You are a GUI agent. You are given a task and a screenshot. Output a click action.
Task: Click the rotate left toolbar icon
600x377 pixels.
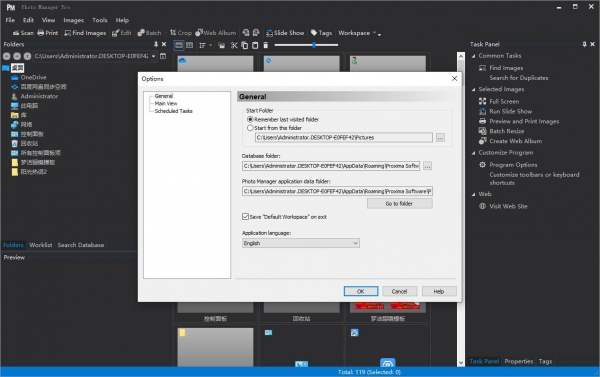(x=246, y=33)
